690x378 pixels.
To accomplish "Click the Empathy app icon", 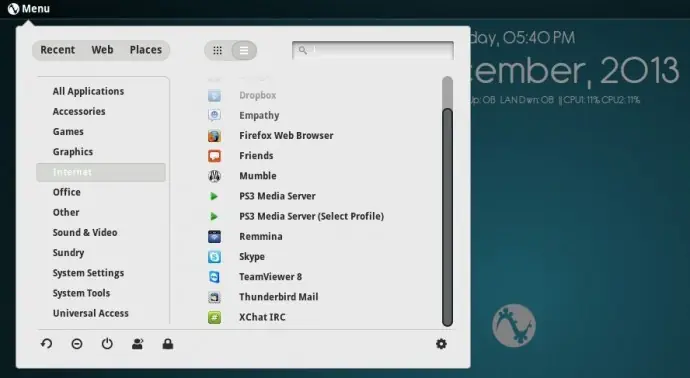I will [x=214, y=115].
